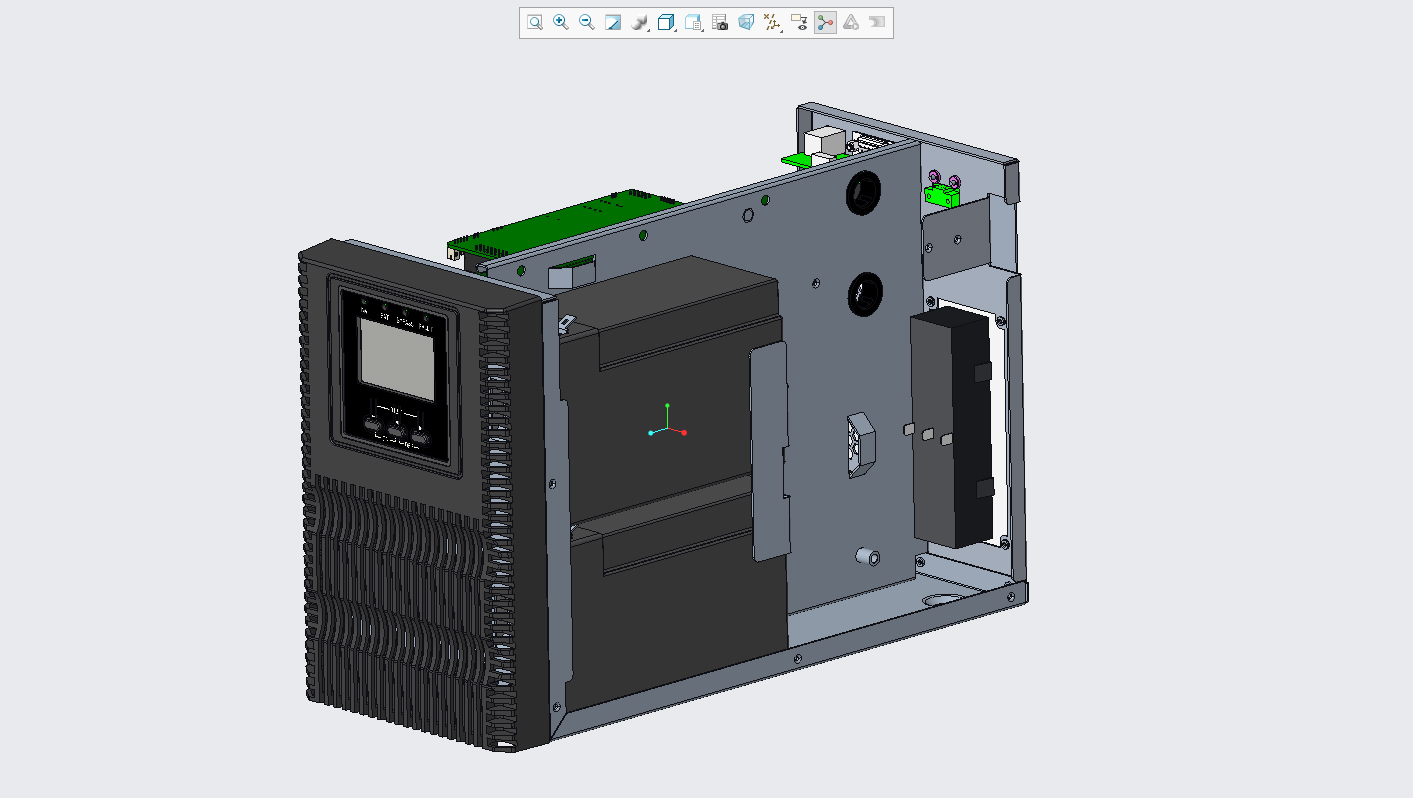This screenshot has height=798, width=1413.
Task: Repaint the graphics window
Action: click(613, 22)
